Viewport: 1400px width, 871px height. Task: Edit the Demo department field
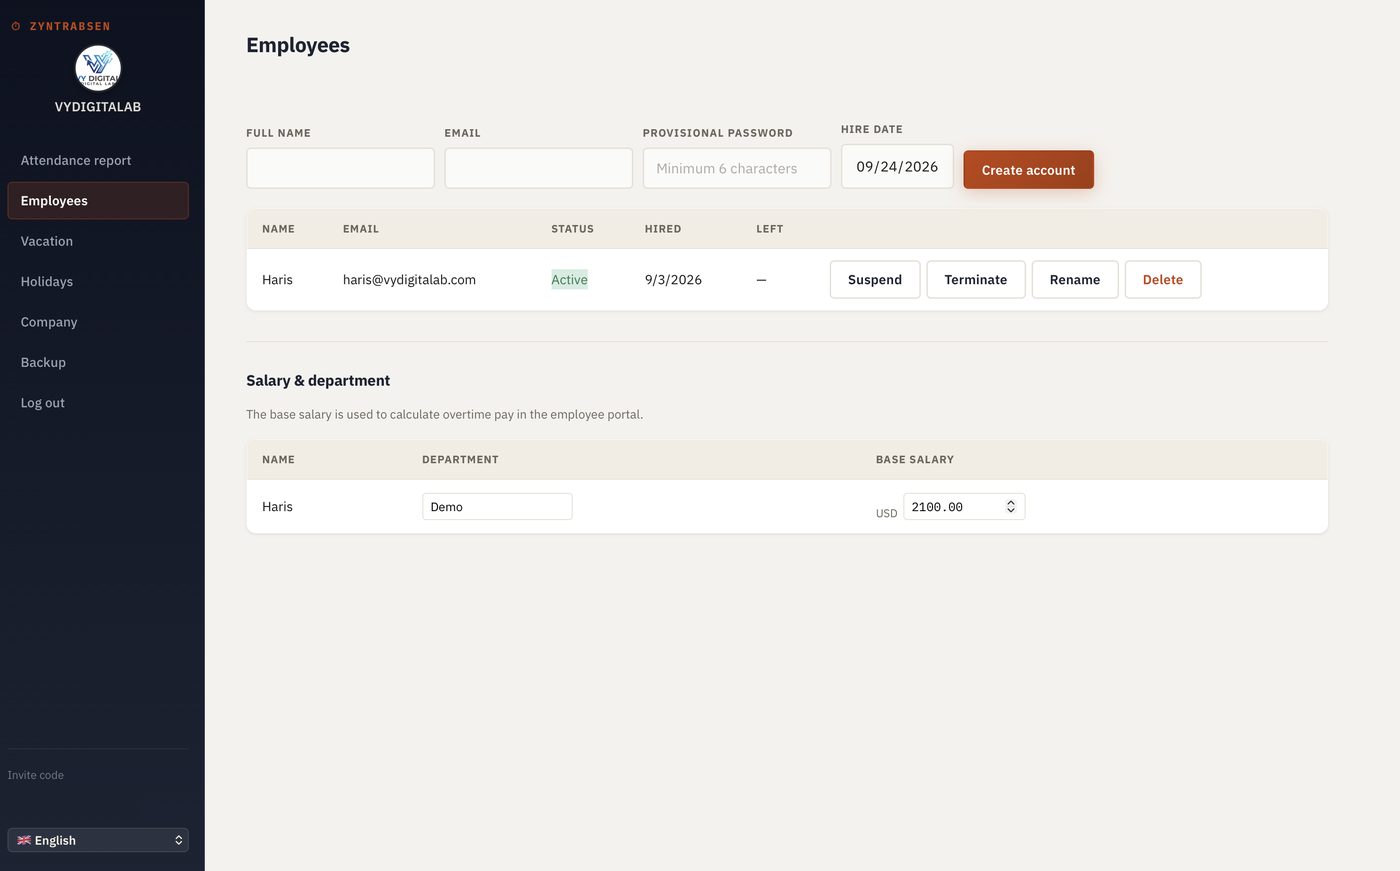pos(497,507)
